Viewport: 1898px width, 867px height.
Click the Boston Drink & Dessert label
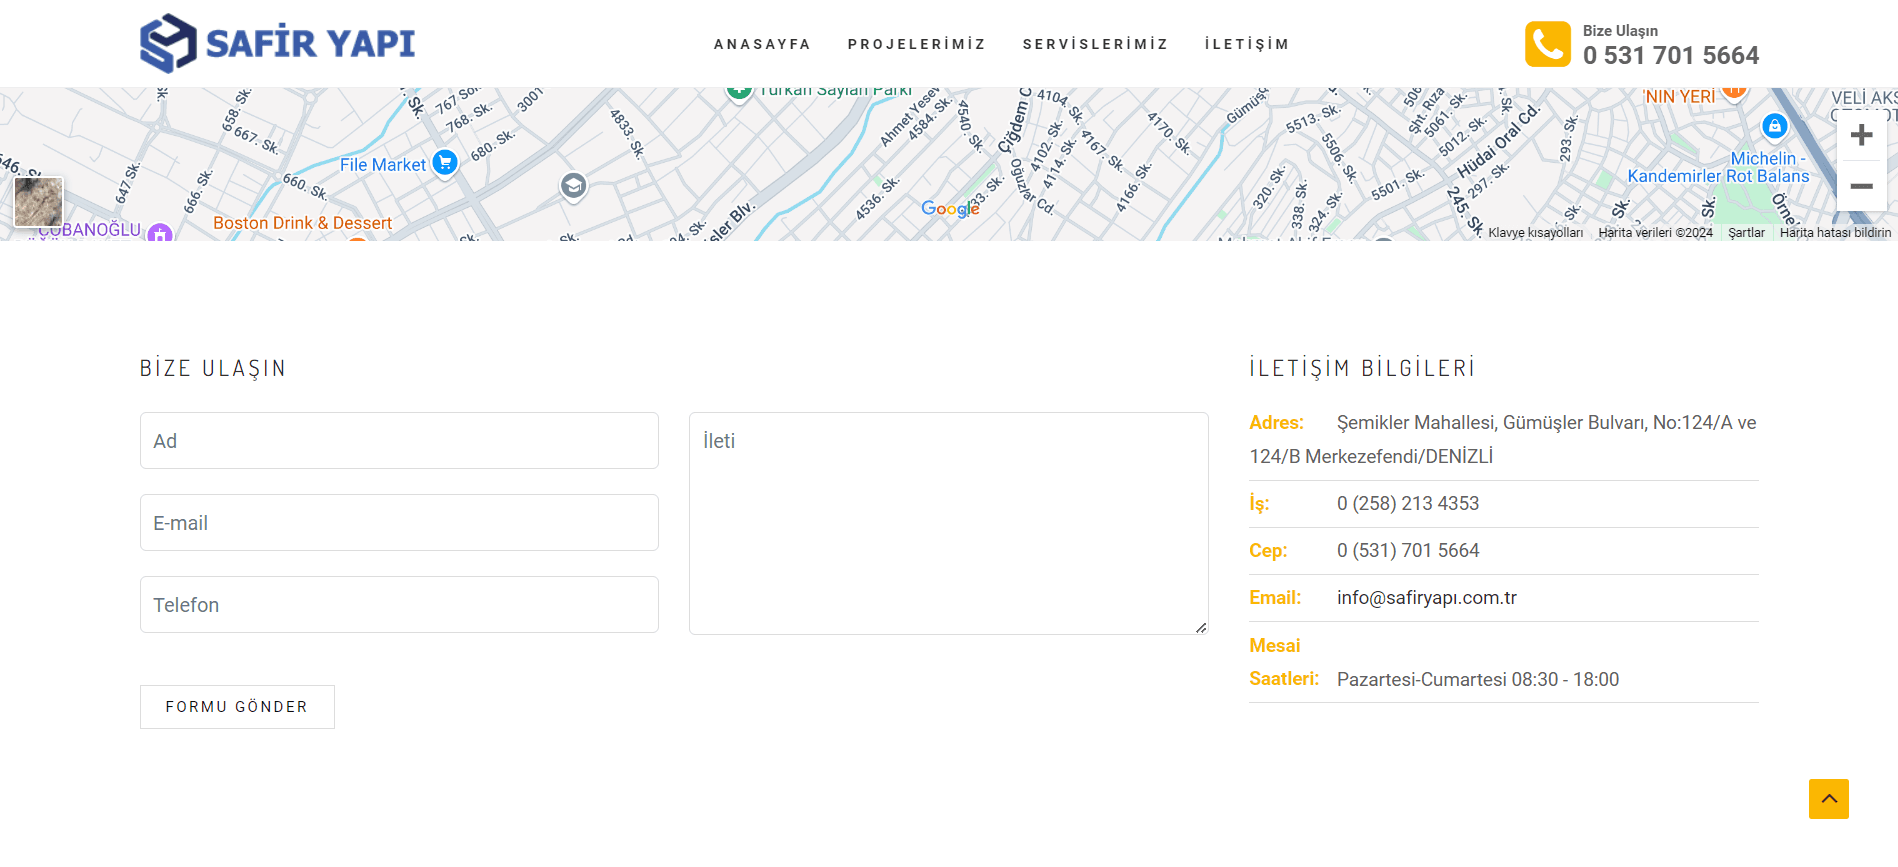[302, 223]
